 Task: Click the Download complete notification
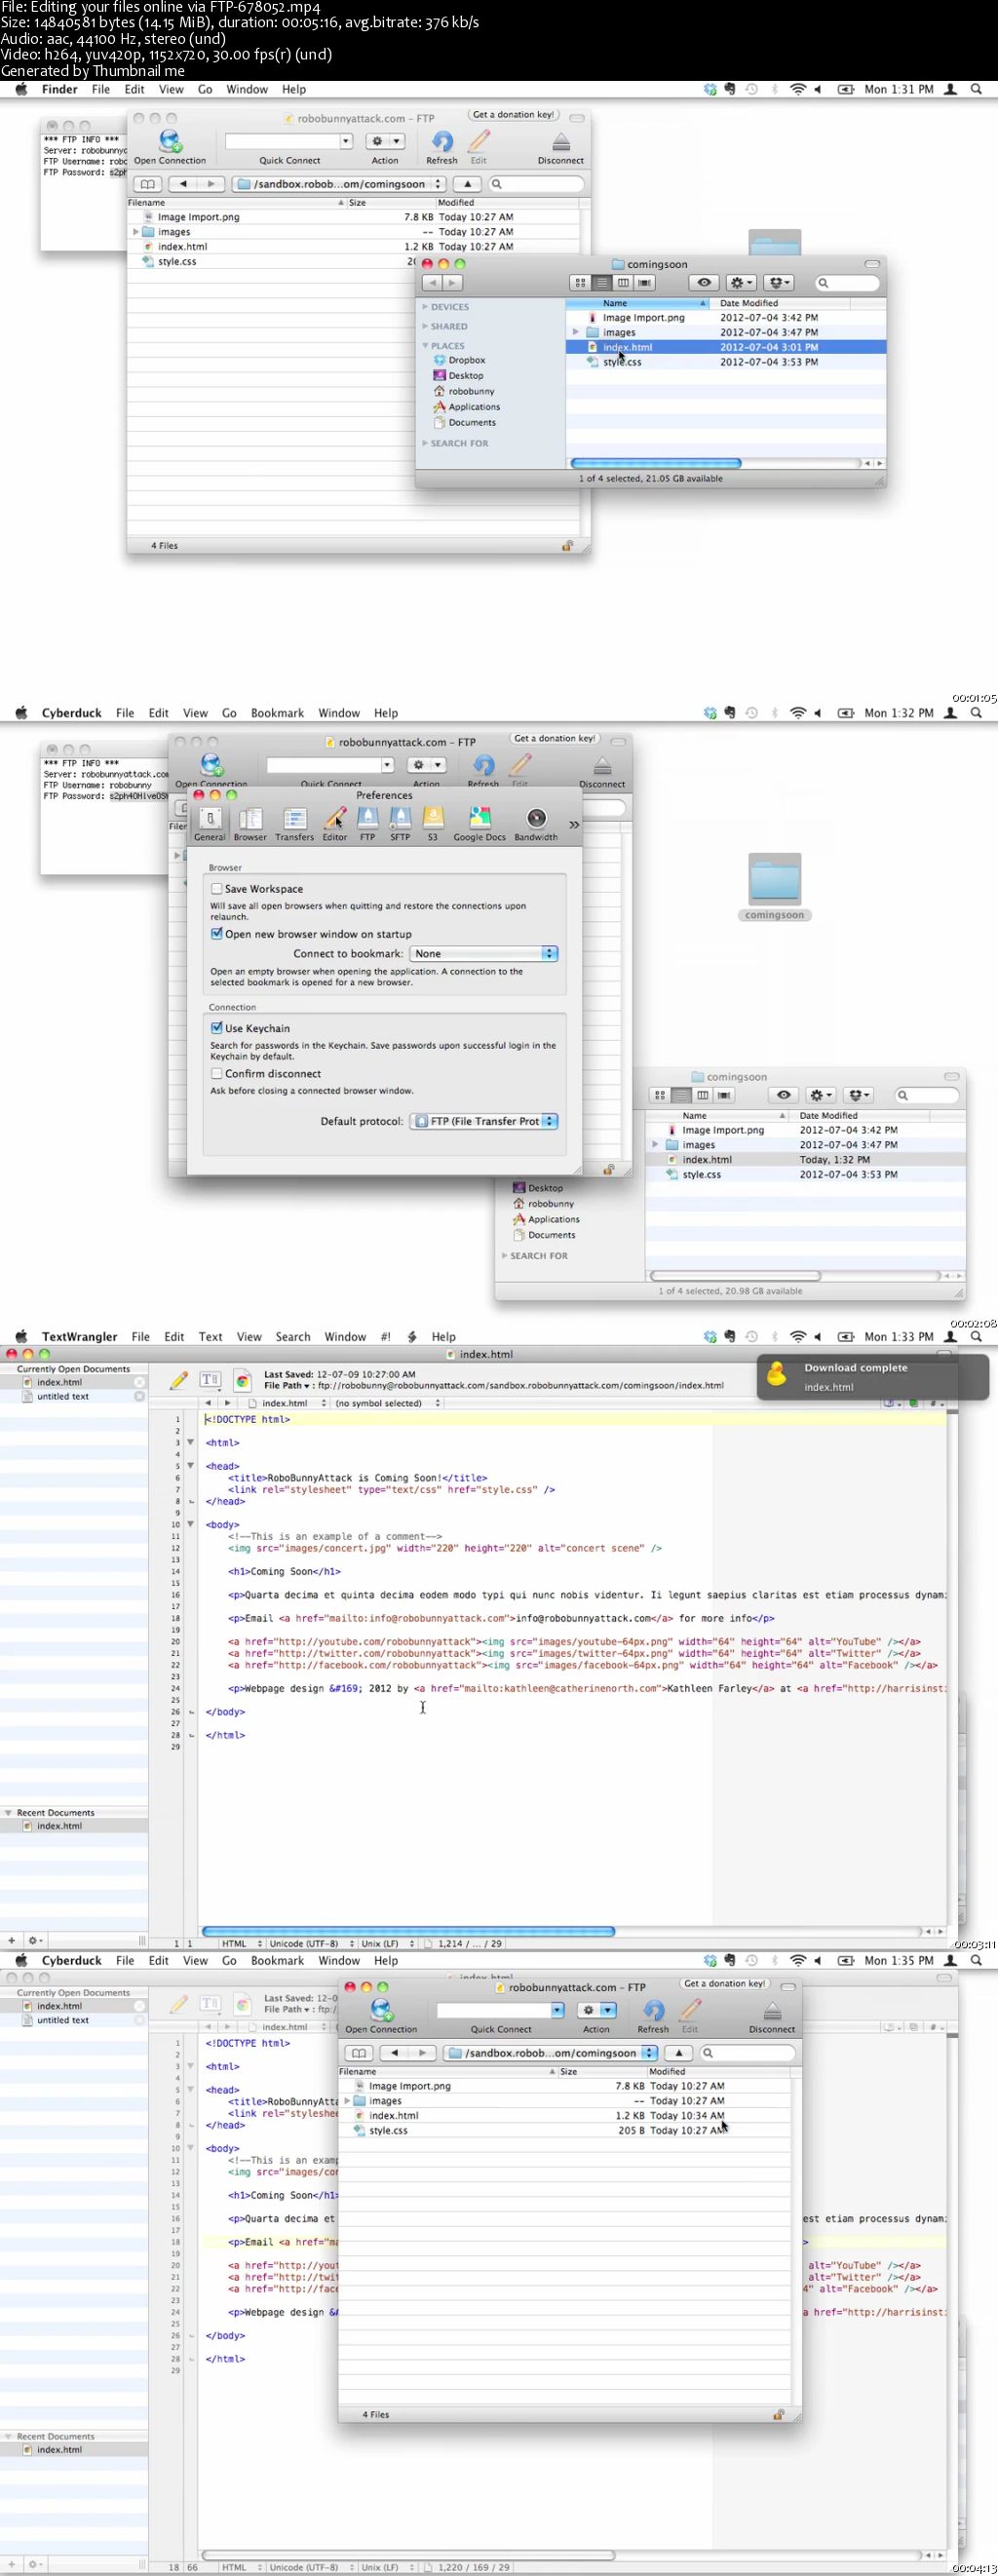tap(873, 1377)
